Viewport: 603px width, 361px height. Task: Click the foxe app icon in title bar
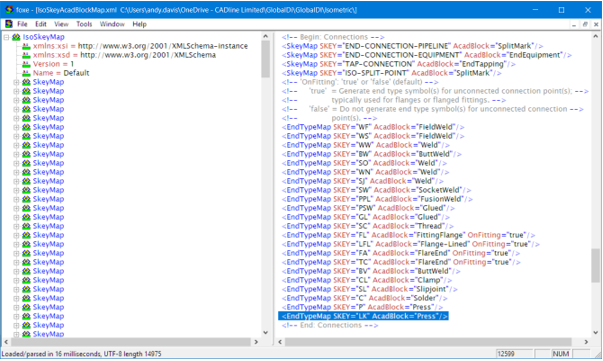pos(8,10)
